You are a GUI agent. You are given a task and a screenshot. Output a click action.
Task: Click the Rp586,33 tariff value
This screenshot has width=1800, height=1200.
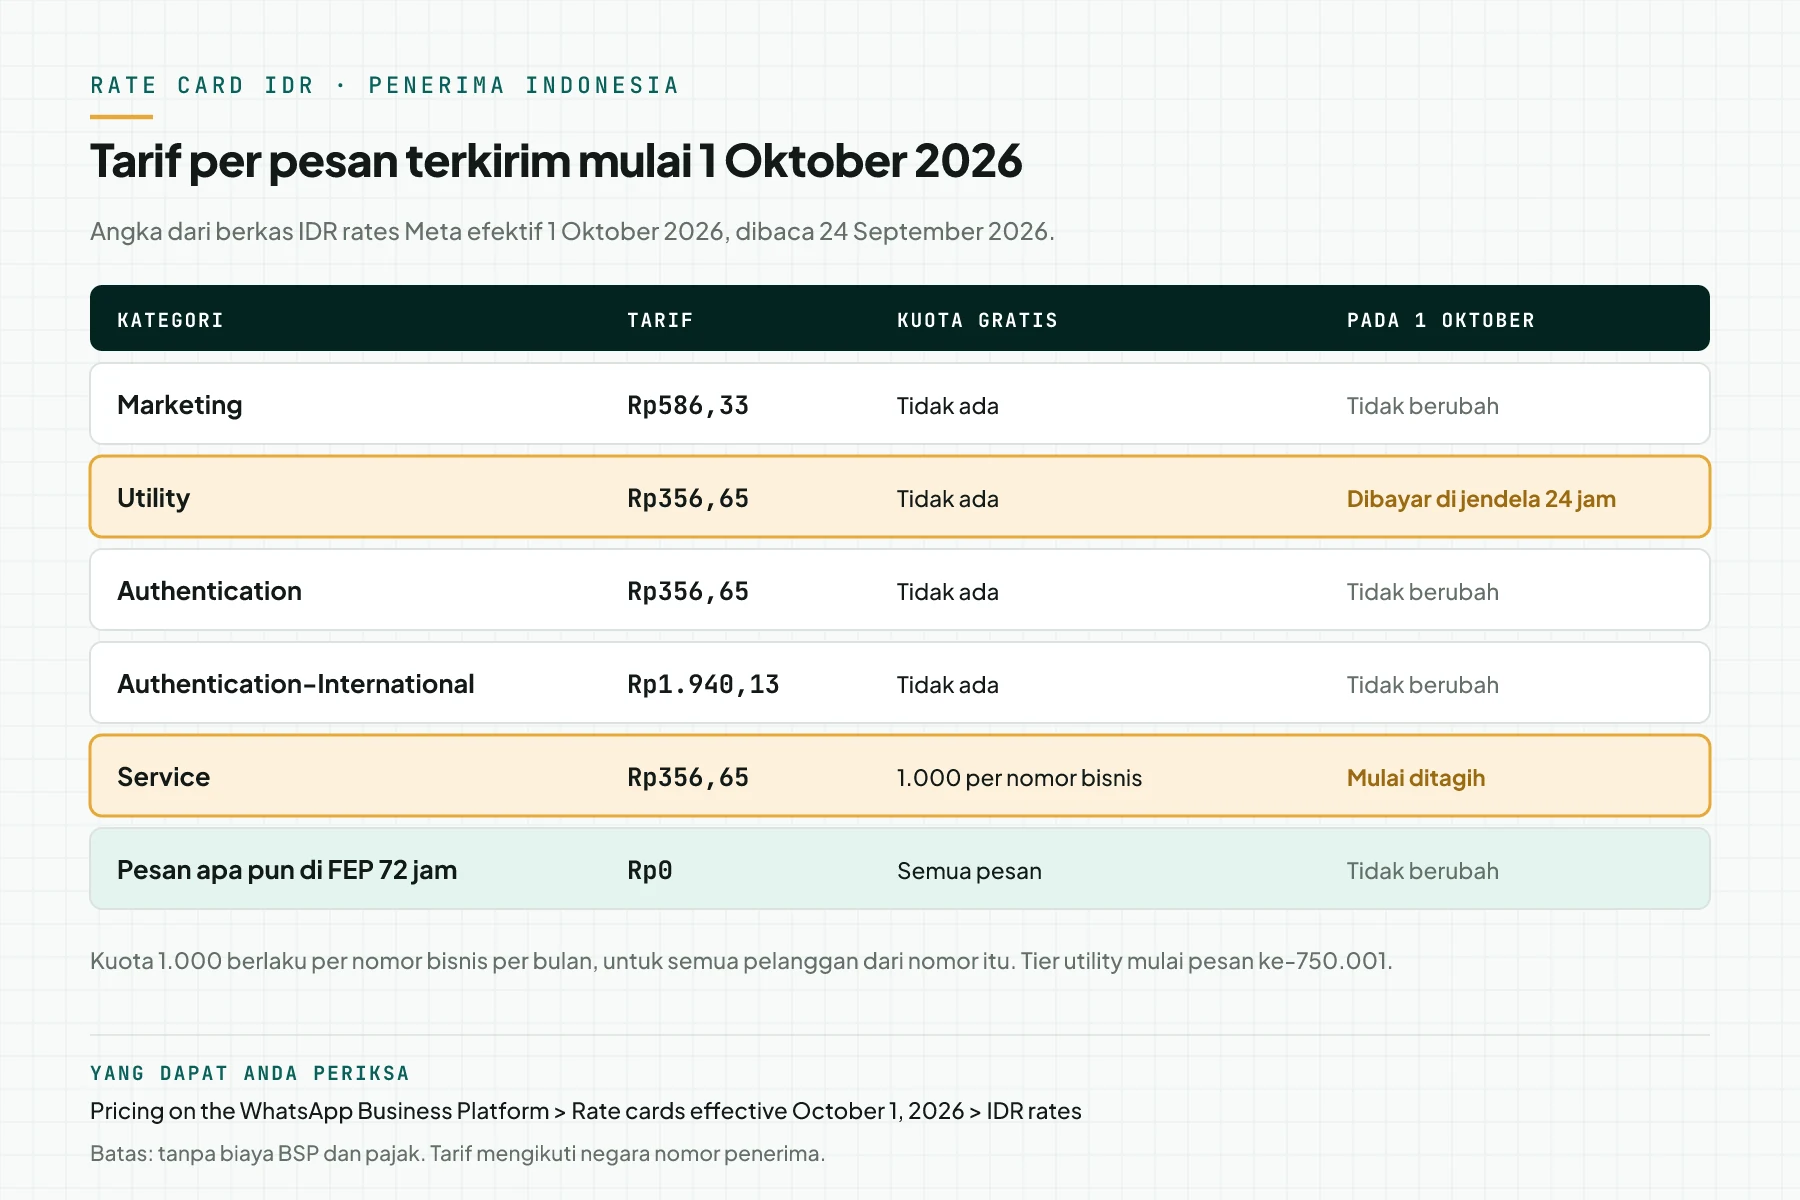coord(688,406)
